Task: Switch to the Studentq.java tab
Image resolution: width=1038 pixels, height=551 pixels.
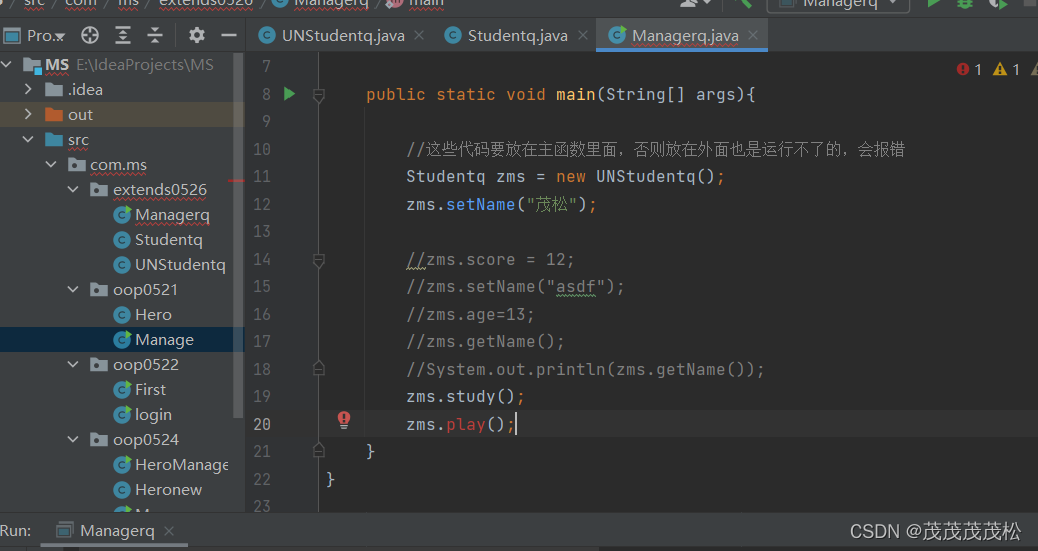Action: [x=517, y=36]
